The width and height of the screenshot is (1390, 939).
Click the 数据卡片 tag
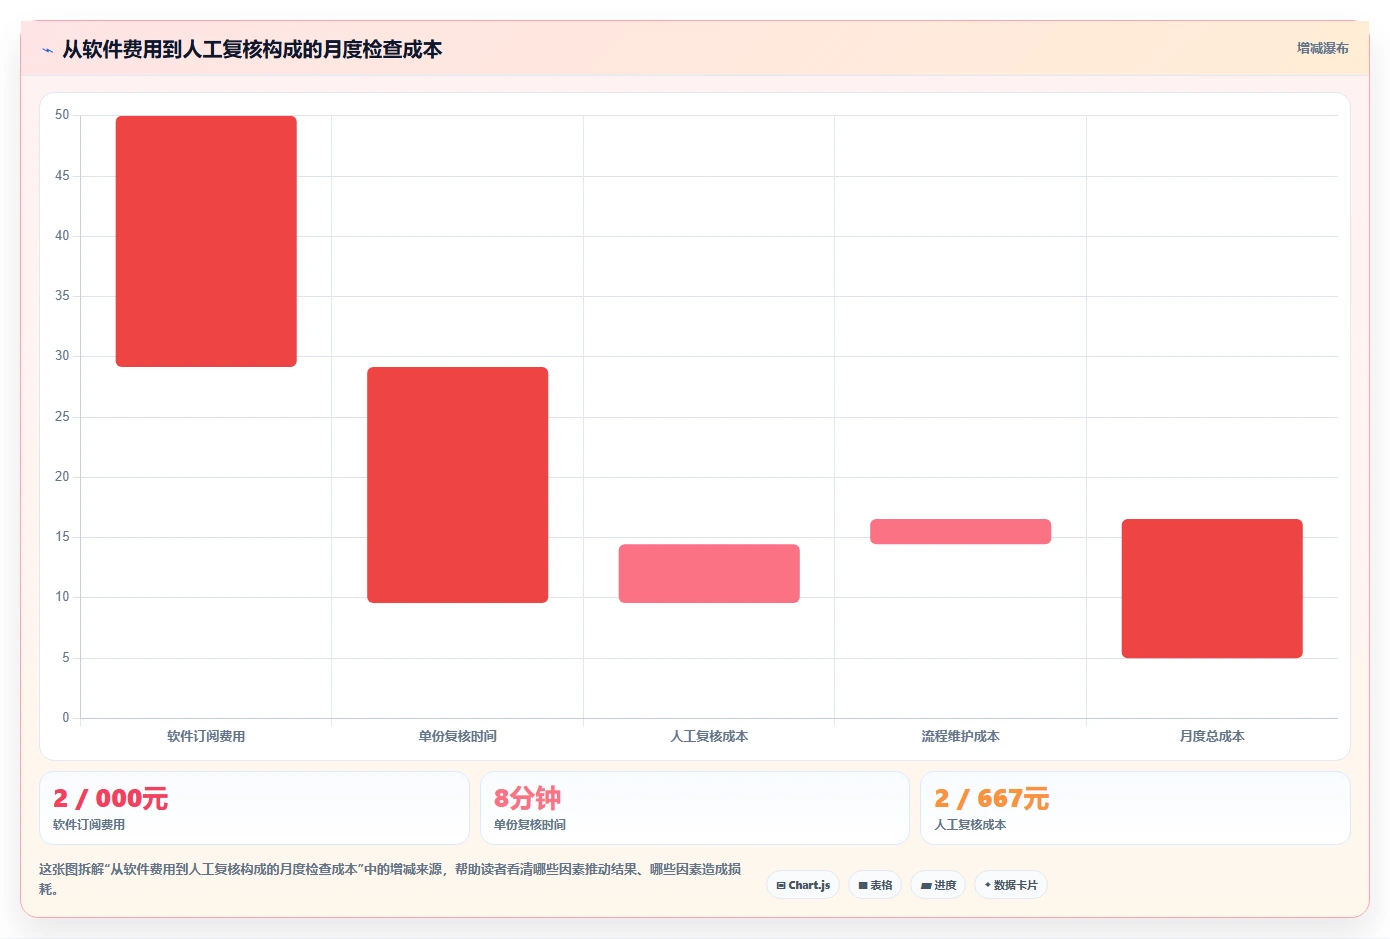point(1011,885)
